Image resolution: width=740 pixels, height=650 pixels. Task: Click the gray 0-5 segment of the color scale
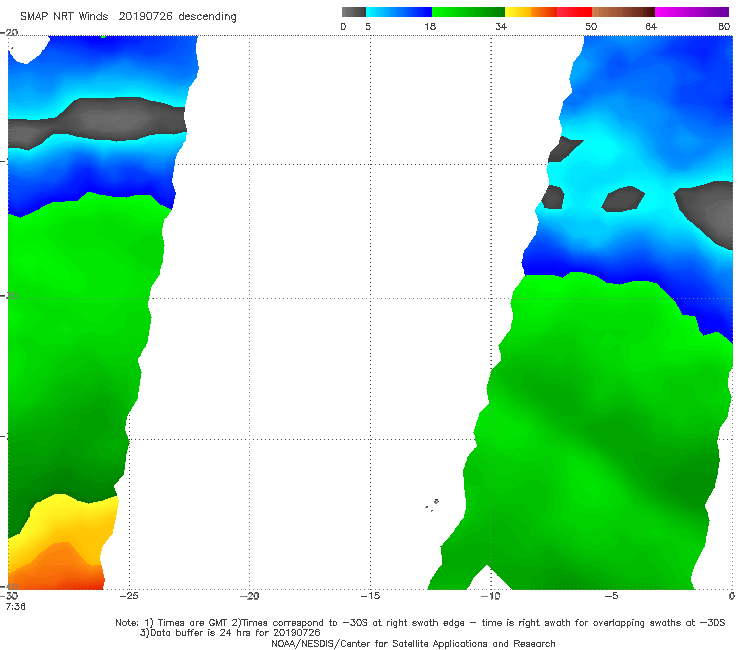click(354, 12)
